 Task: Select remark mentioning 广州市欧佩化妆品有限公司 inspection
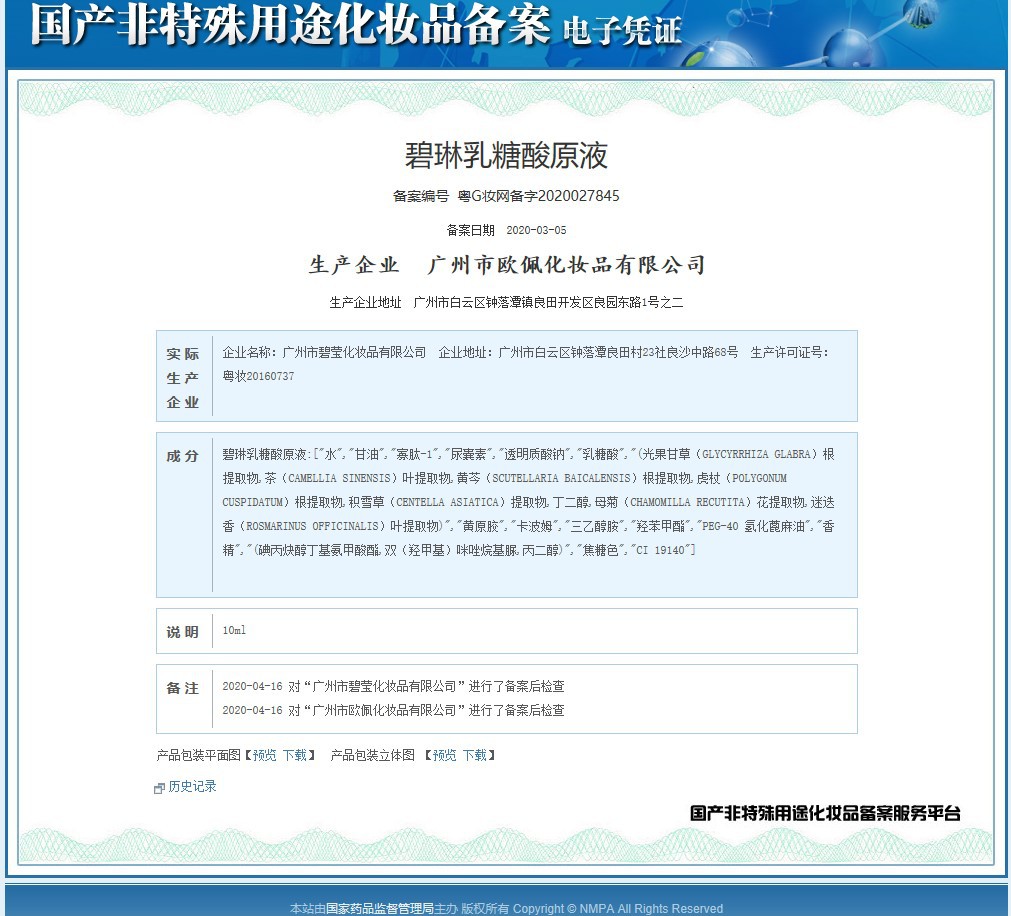[393, 710]
